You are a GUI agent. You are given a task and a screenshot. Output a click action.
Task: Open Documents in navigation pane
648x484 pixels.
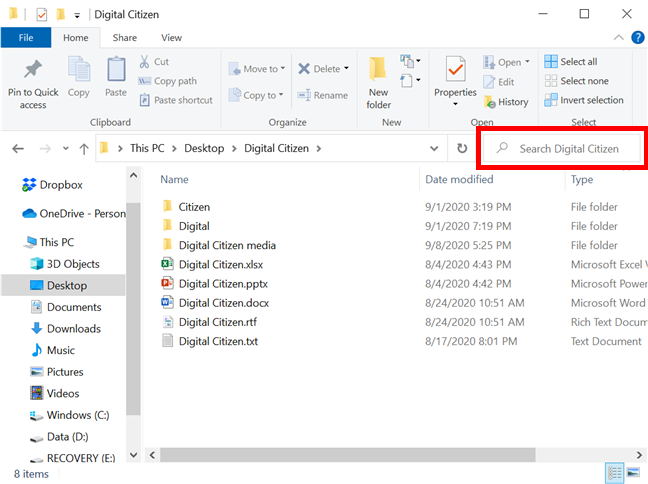pos(66,307)
